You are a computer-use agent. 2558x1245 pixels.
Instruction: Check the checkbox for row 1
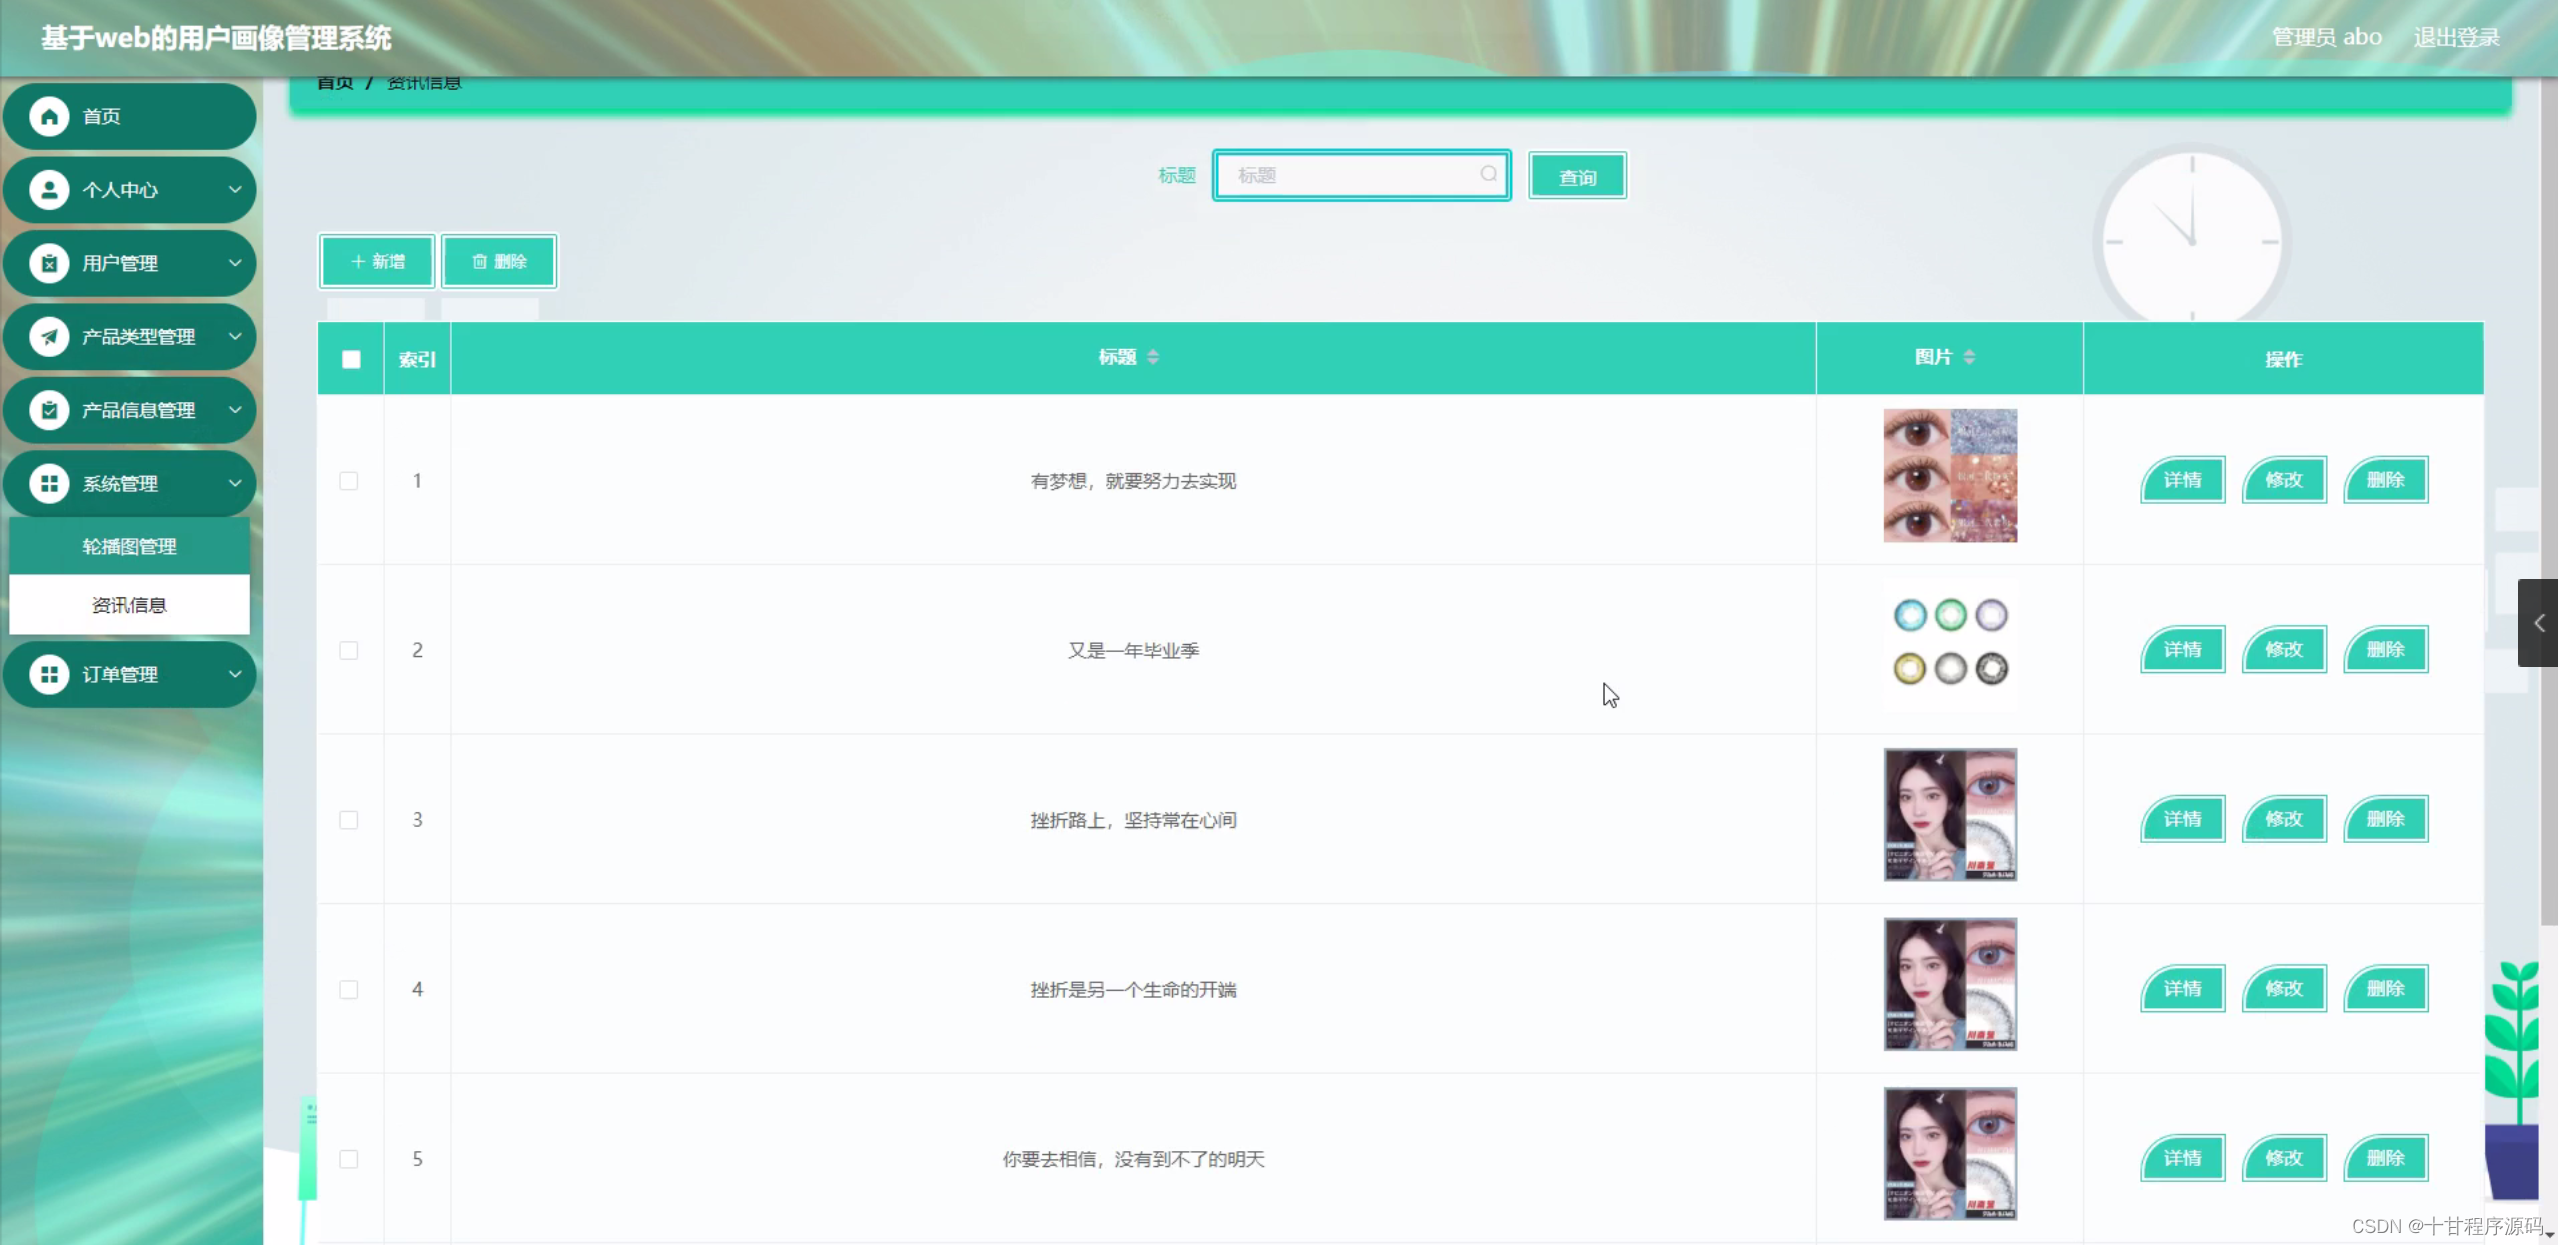coord(348,480)
